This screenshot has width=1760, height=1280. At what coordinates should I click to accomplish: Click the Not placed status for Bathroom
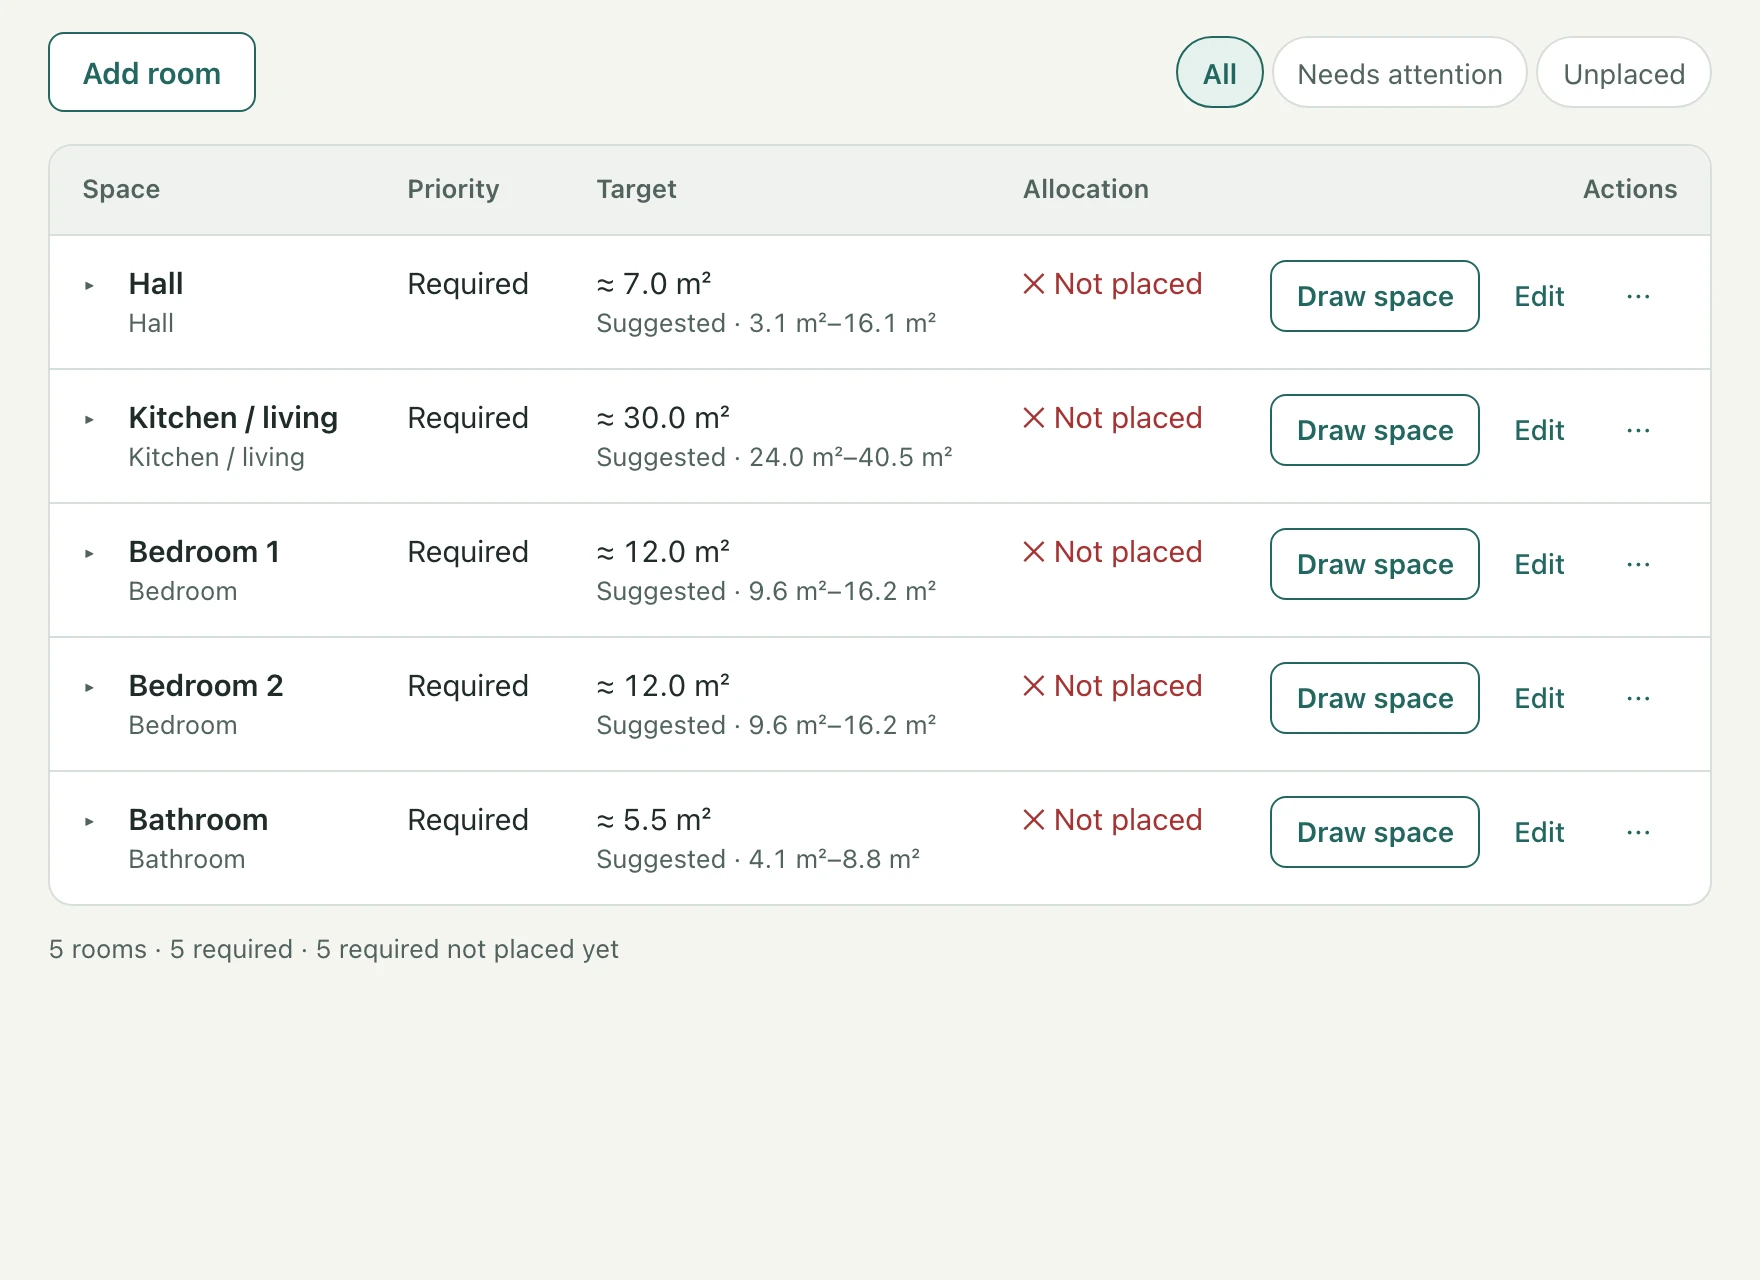coord(1112,820)
